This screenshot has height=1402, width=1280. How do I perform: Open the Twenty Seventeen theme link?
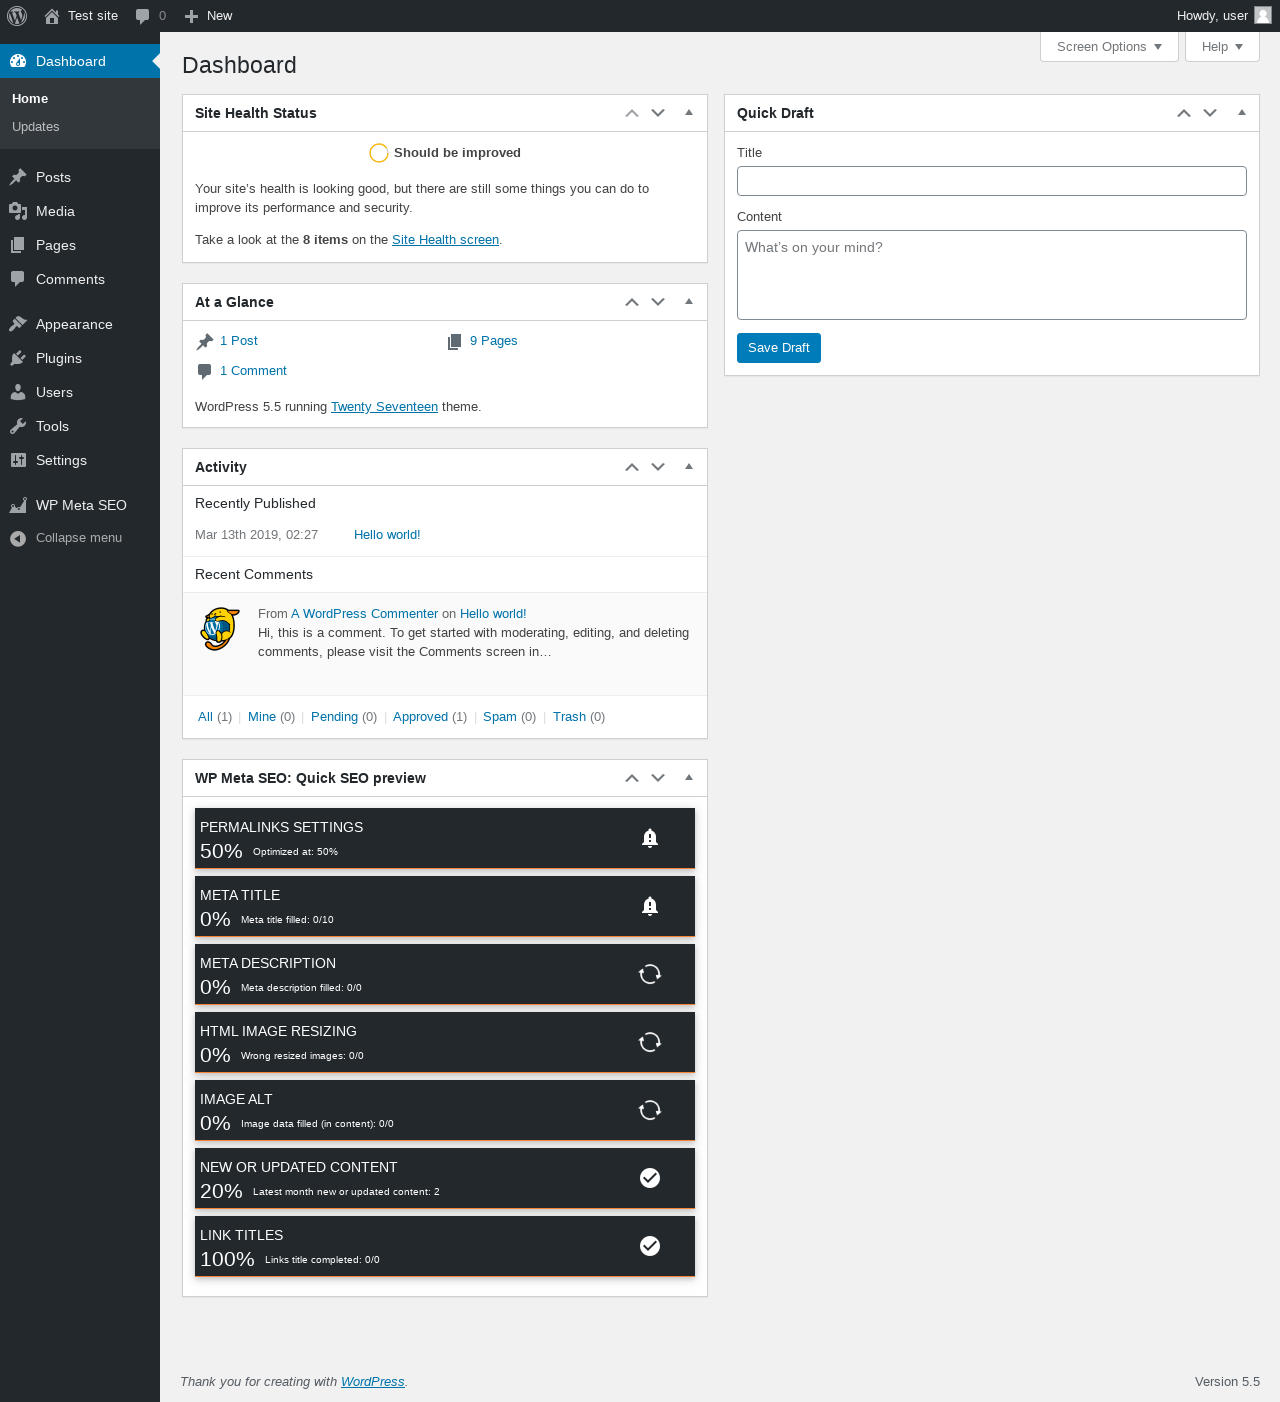point(384,407)
